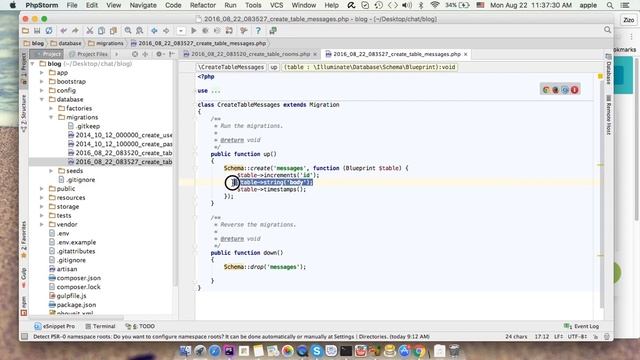Click migrations in the breadcrumb bar

(x=106, y=43)
